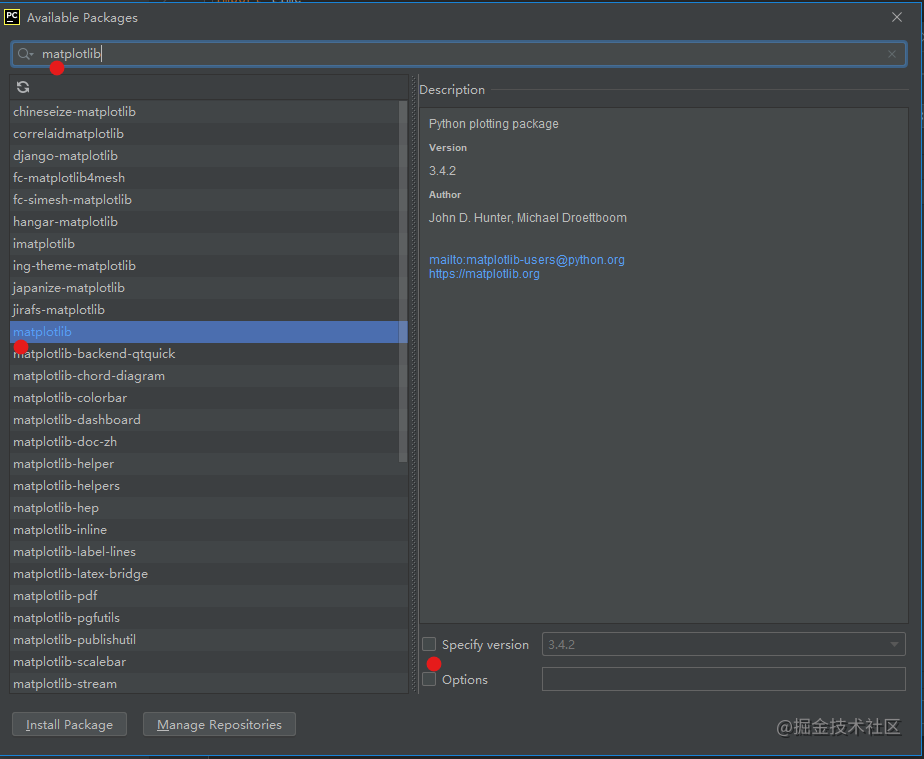Select matplotlib-hep package
This screenshot has width=924, height=759.
click(209, 507)
